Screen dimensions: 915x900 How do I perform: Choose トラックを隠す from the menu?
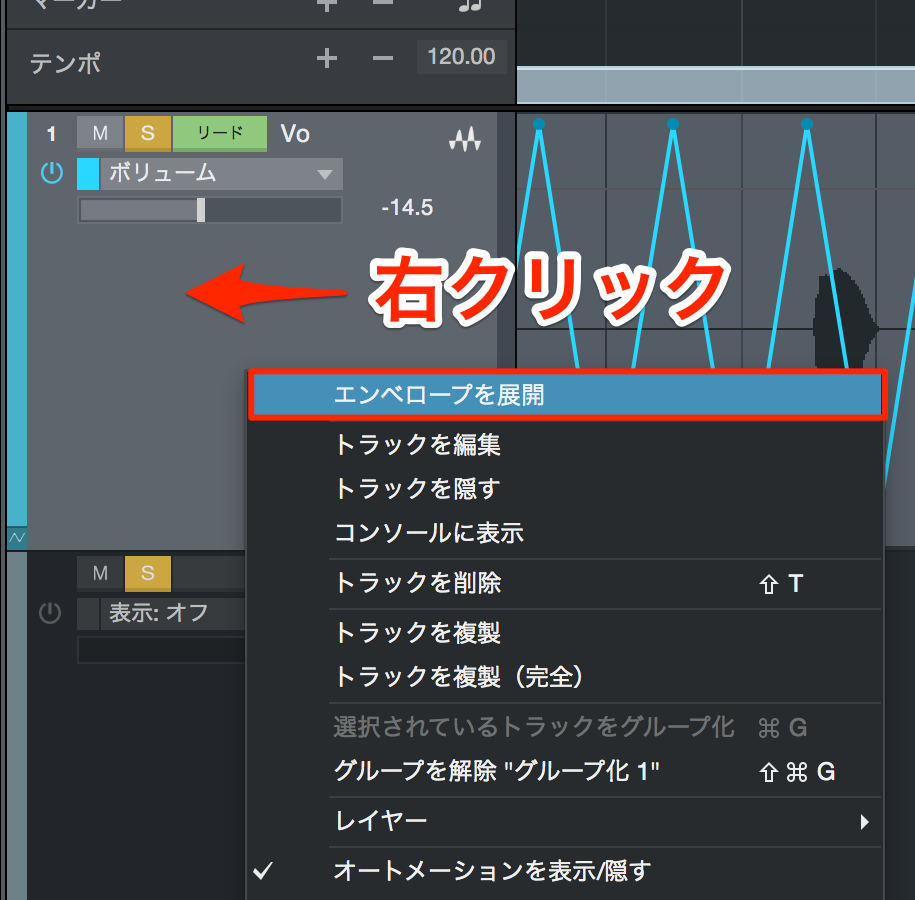565,489
